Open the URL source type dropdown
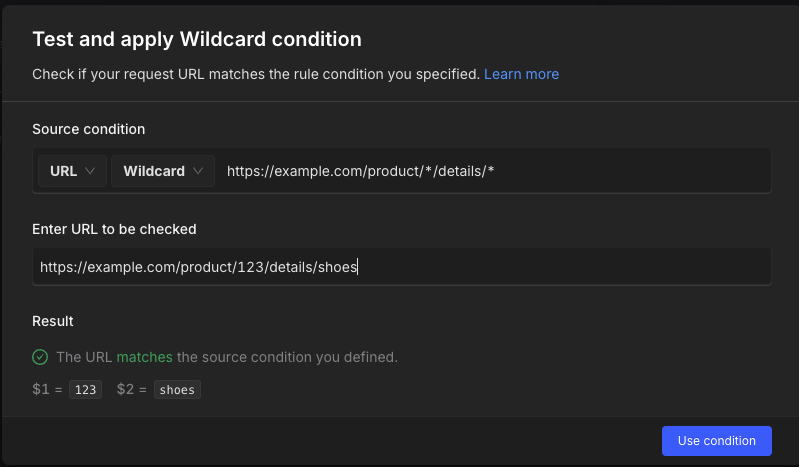Screen dimensions: 799x467 tap(72, 171)
